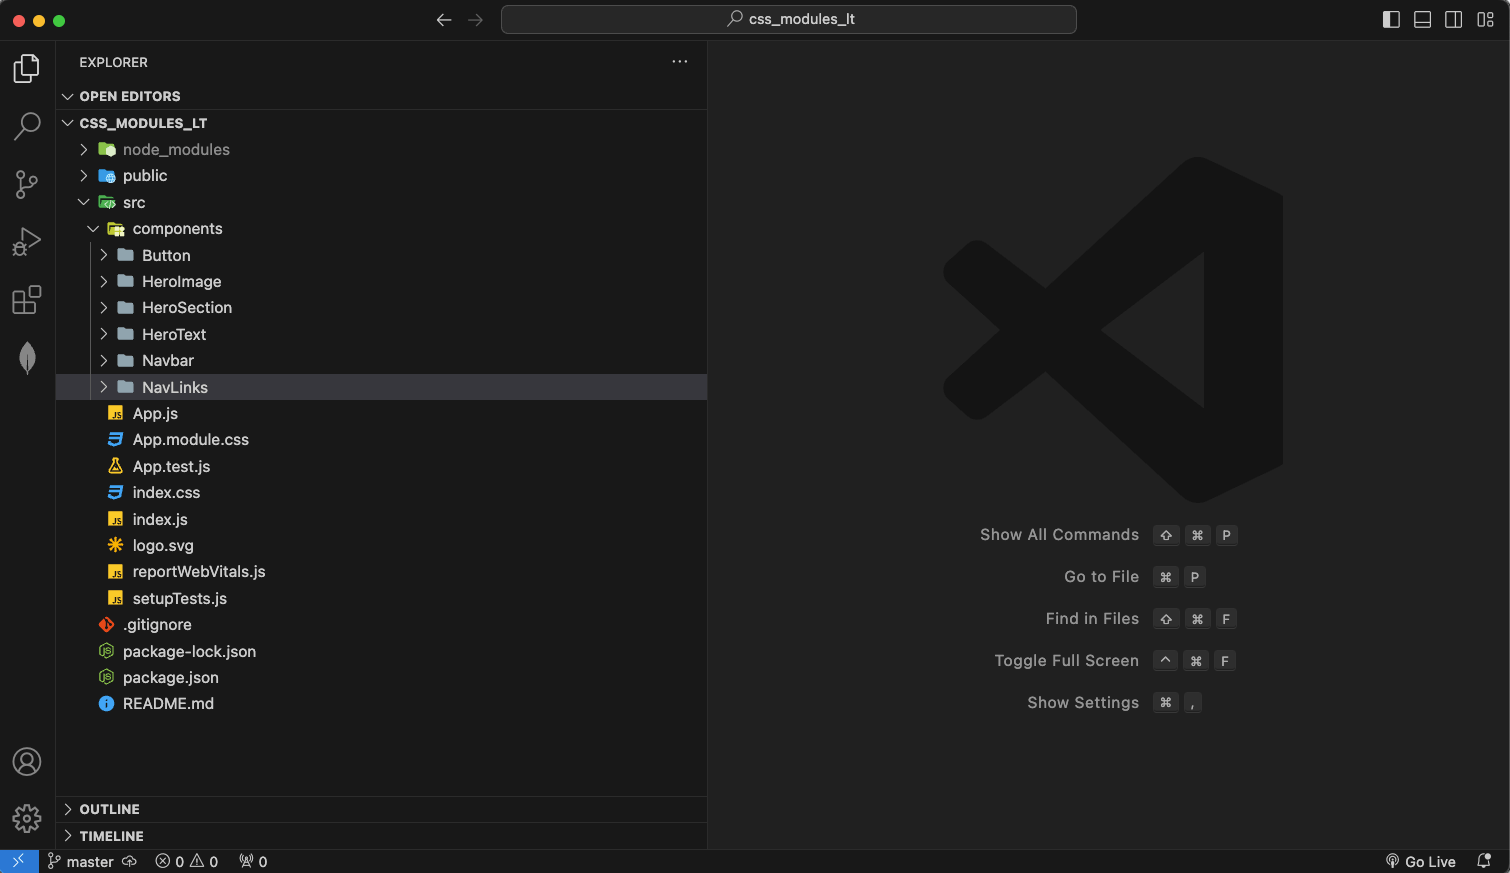This screenshot has width=1510, height=873.
Task: Click the remote window indicator in status bar
Action: (20, 861)
